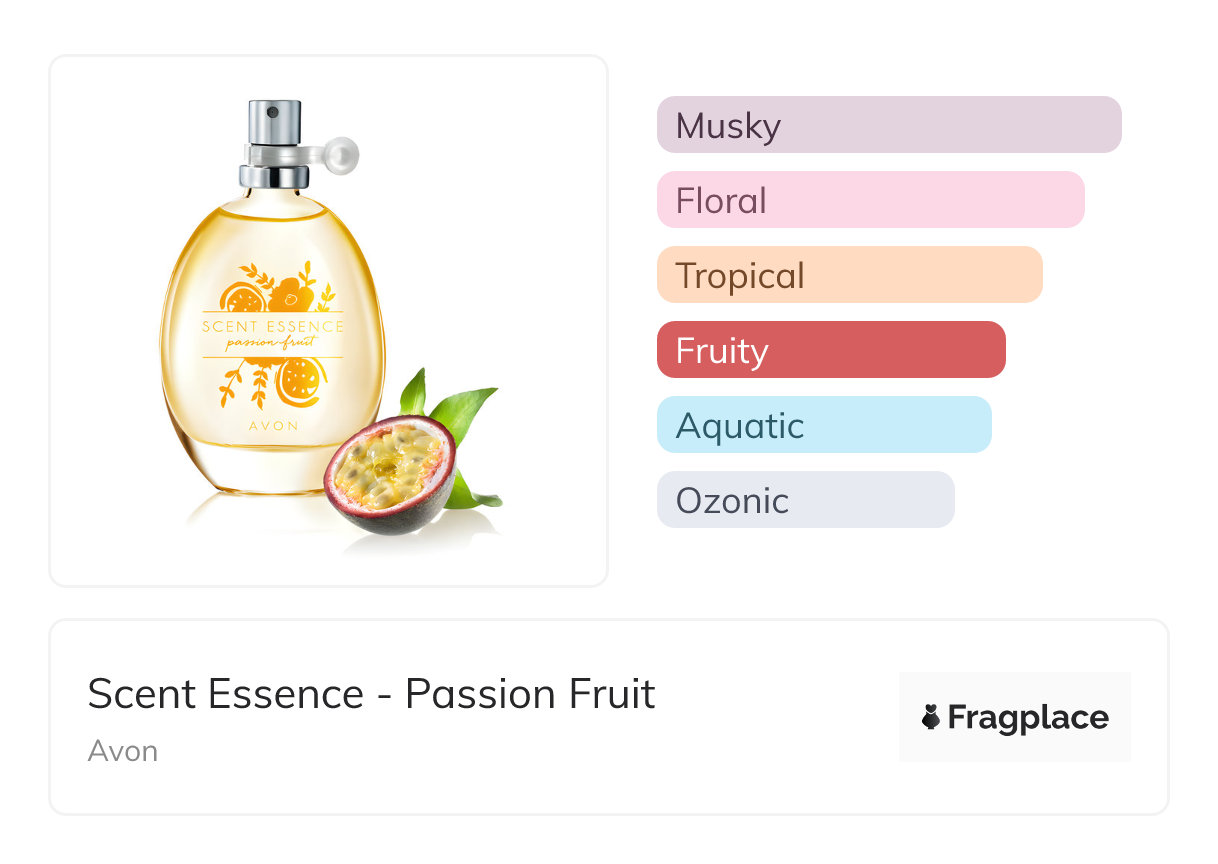Image resolution: width=1218 pixels, height=864 pixels.
Task: Click the Musky label text
Action: 728,126
